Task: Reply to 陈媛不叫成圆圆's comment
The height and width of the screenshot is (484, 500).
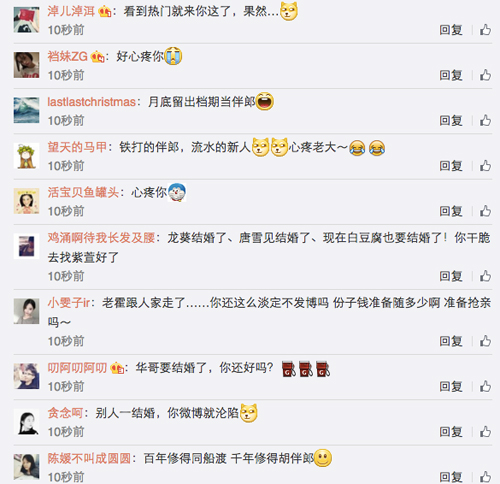Action: (451, 477)
